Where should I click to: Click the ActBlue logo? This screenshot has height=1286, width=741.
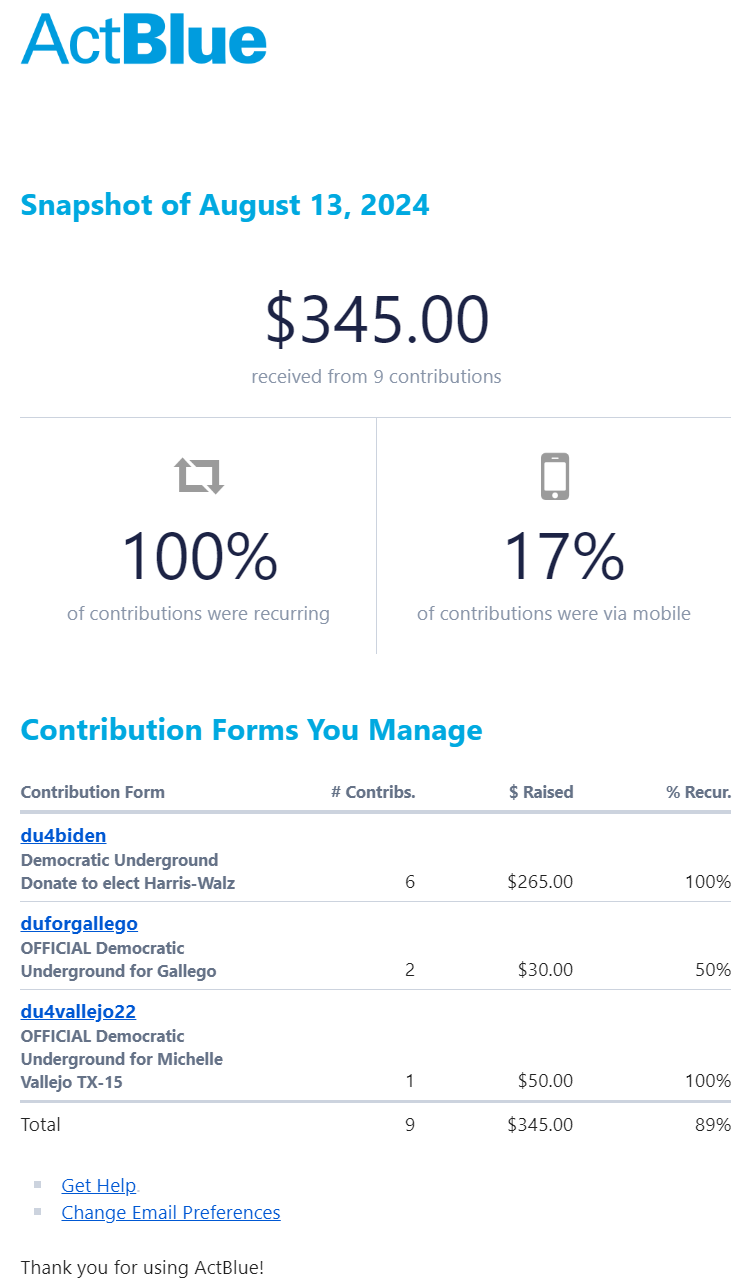point(144,40)
